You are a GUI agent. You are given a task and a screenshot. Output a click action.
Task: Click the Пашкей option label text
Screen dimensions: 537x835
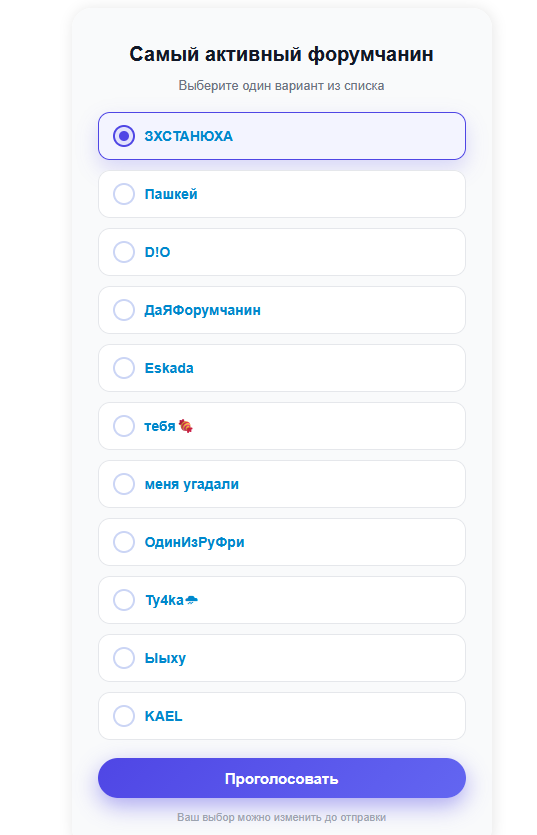click(171, 194)
